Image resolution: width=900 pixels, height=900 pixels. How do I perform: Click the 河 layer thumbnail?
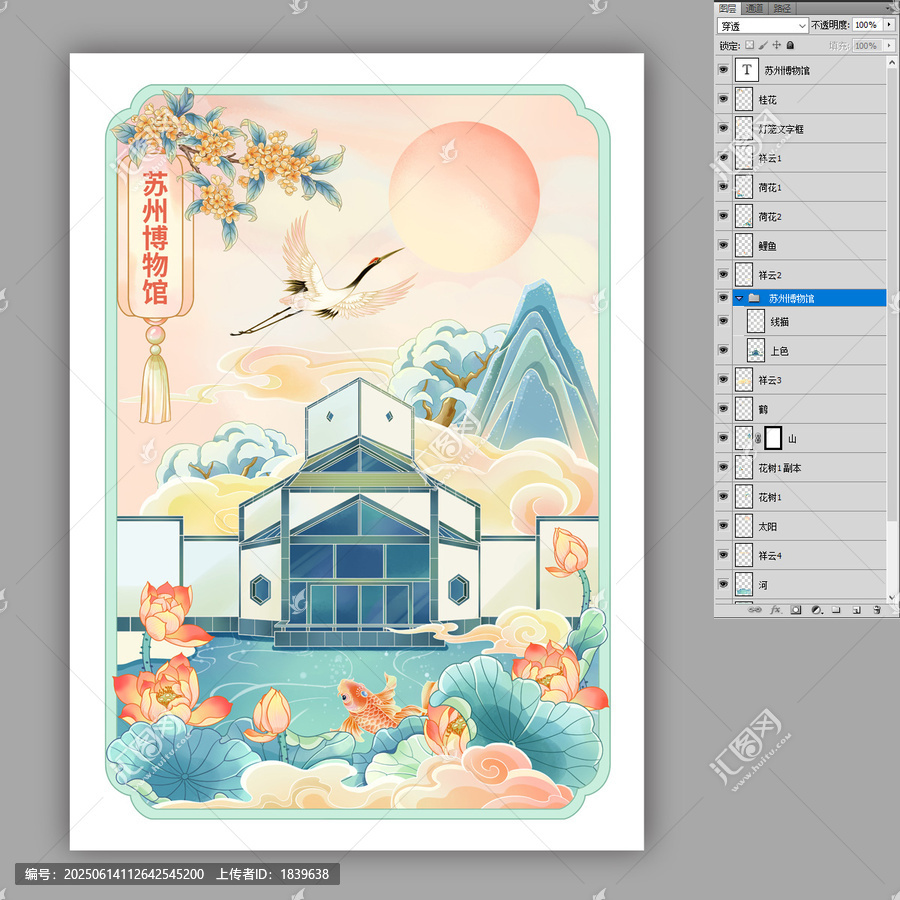click(744, 584)
